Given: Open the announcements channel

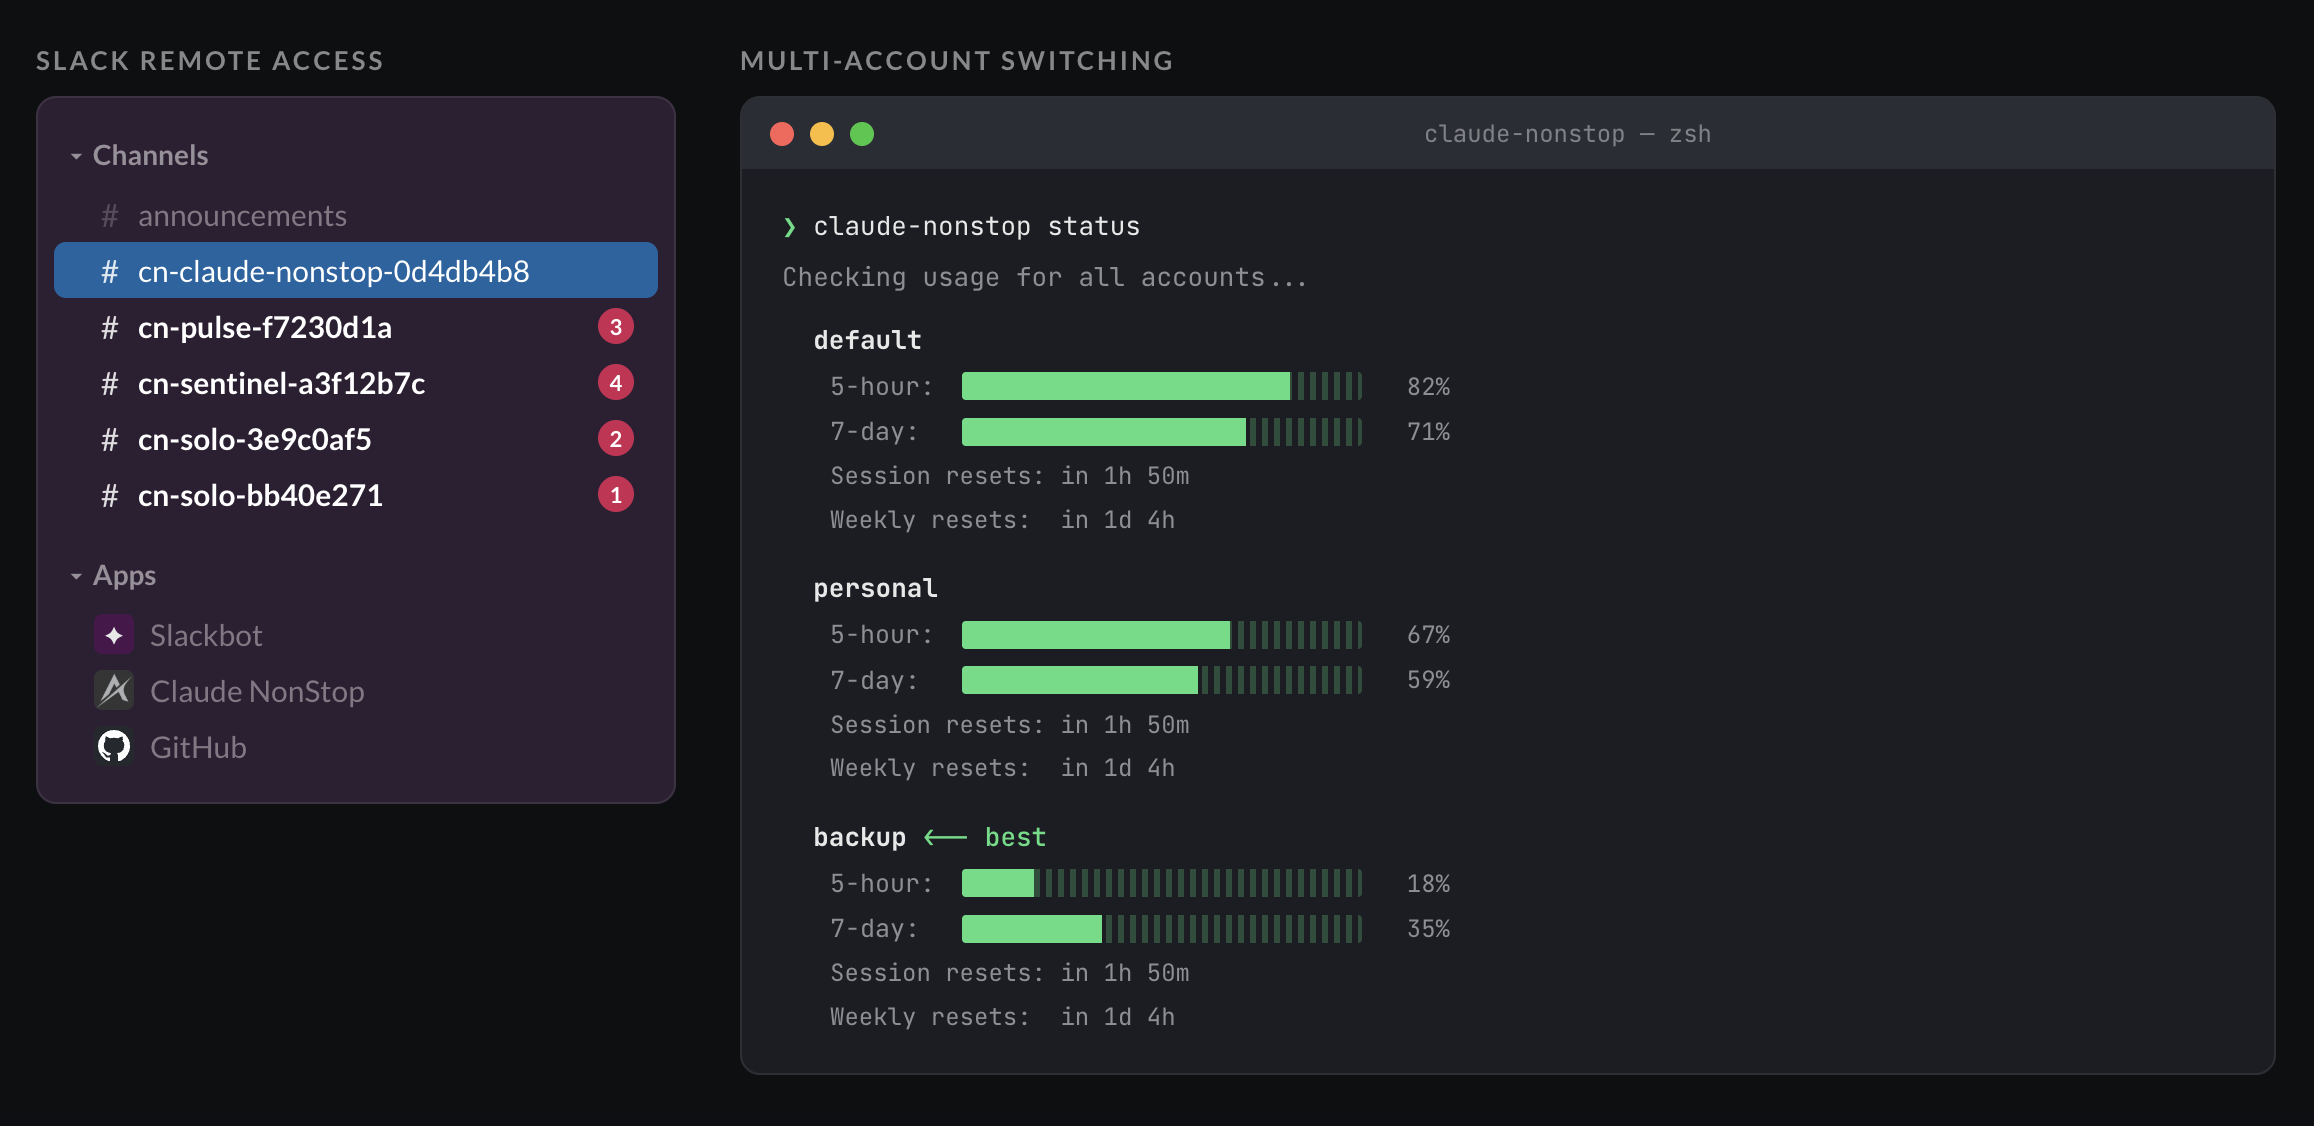Looking at the screenshot, I should coord(356,215).
